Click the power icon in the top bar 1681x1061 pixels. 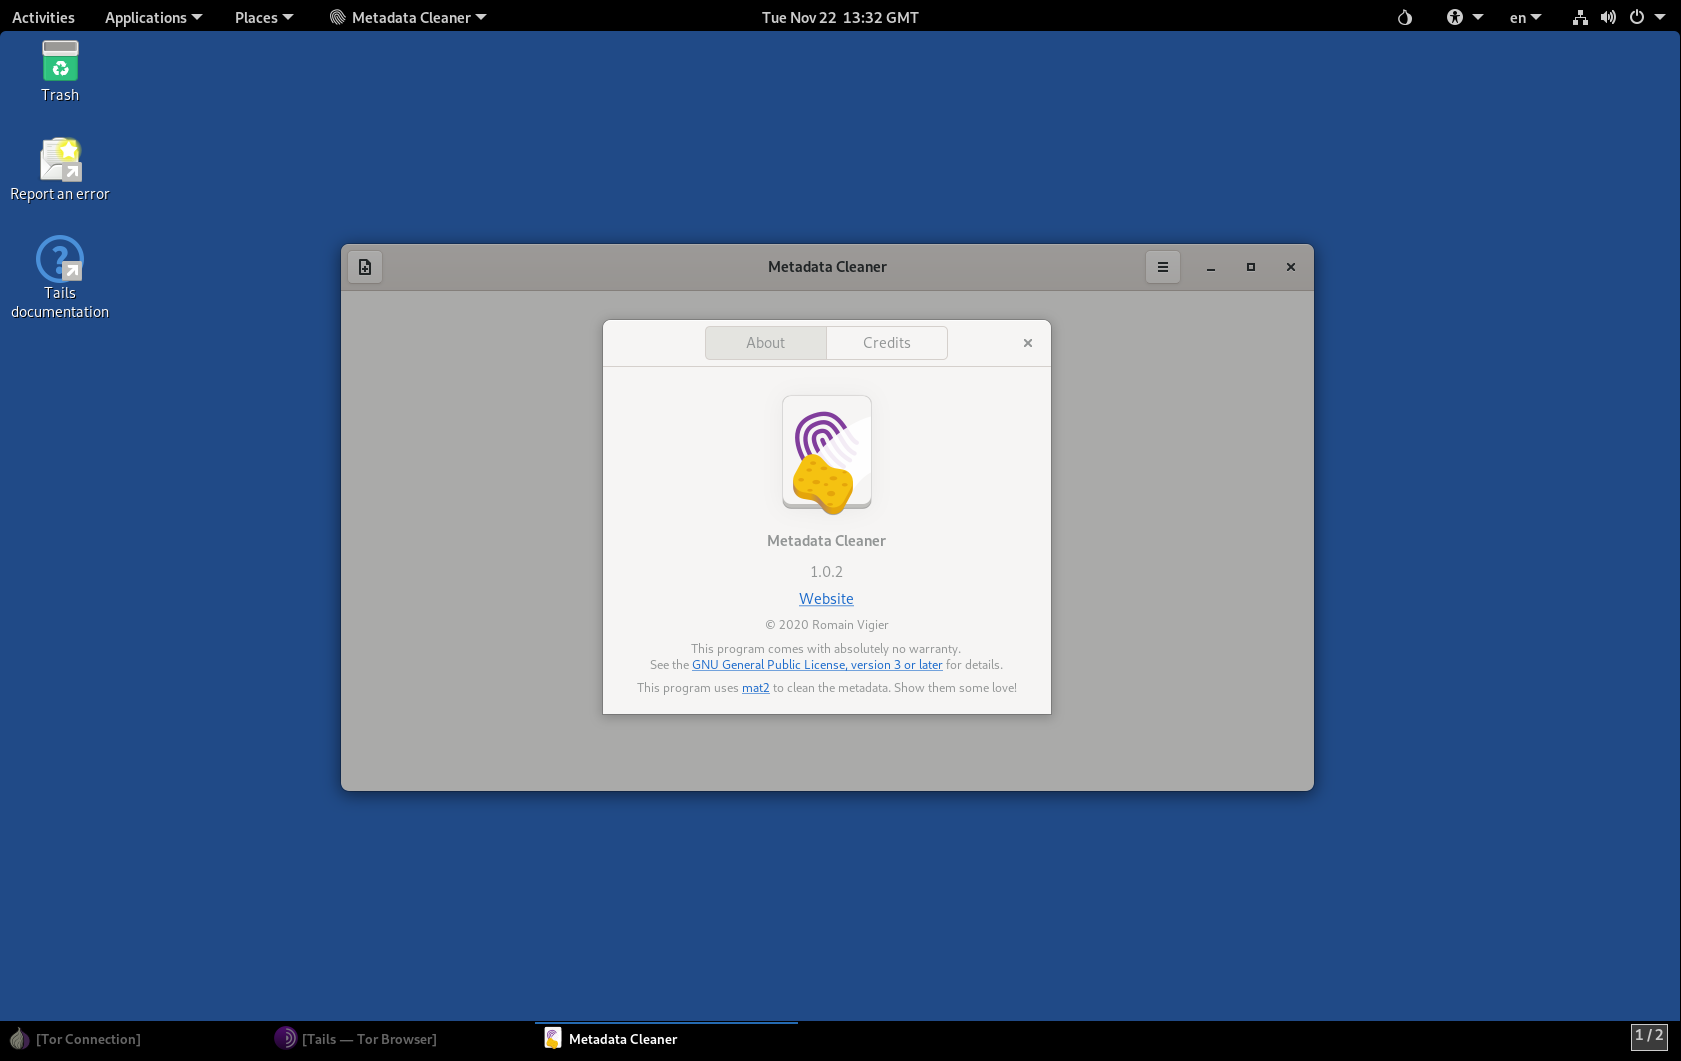[1637, 17]
